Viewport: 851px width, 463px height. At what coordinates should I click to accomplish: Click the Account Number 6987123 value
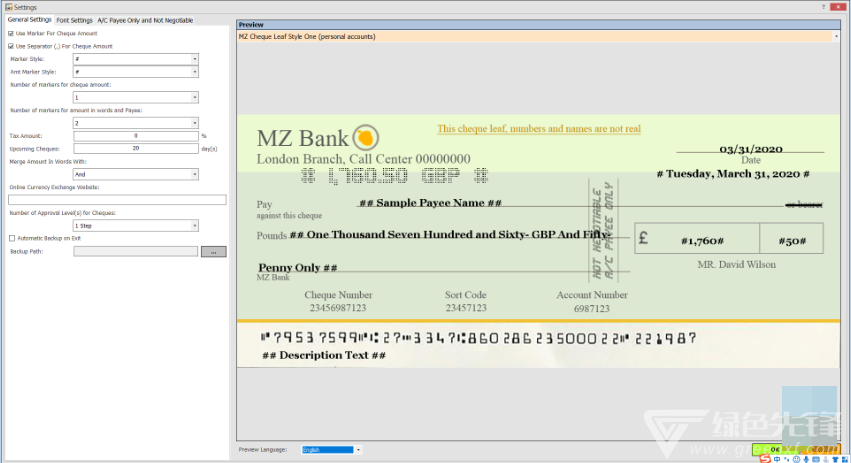coord(592,308)
